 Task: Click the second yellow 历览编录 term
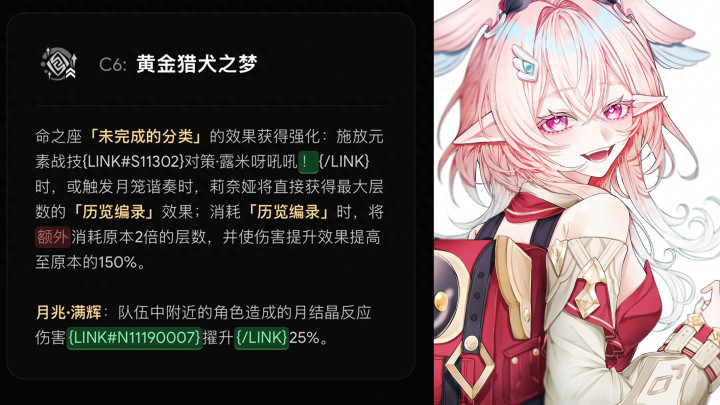click(x=288, y=212)
